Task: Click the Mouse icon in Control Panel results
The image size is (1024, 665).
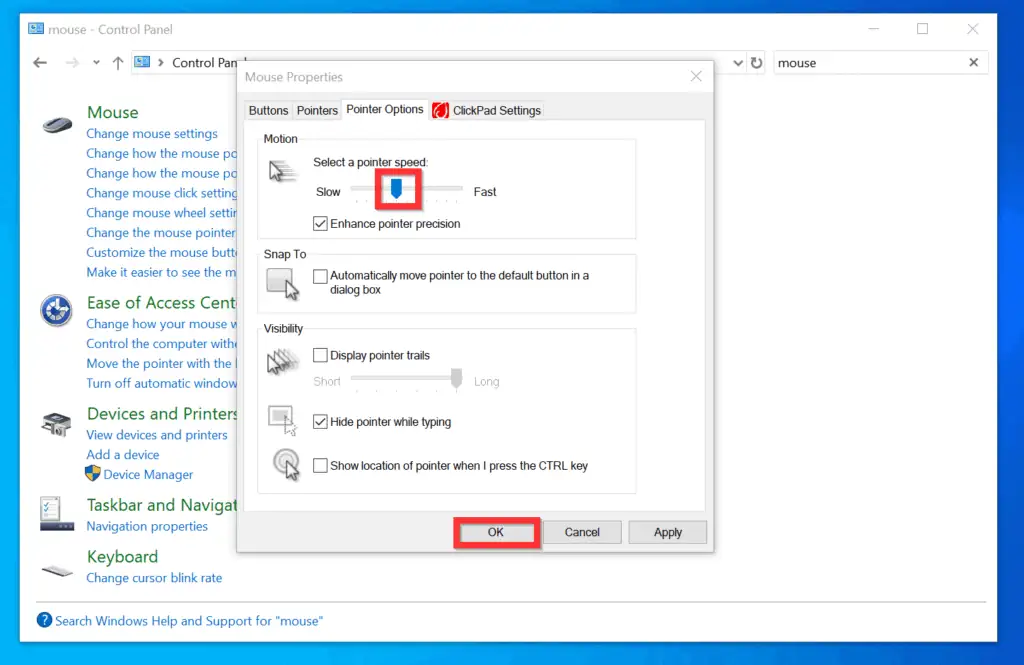Action: click(57, 125)
